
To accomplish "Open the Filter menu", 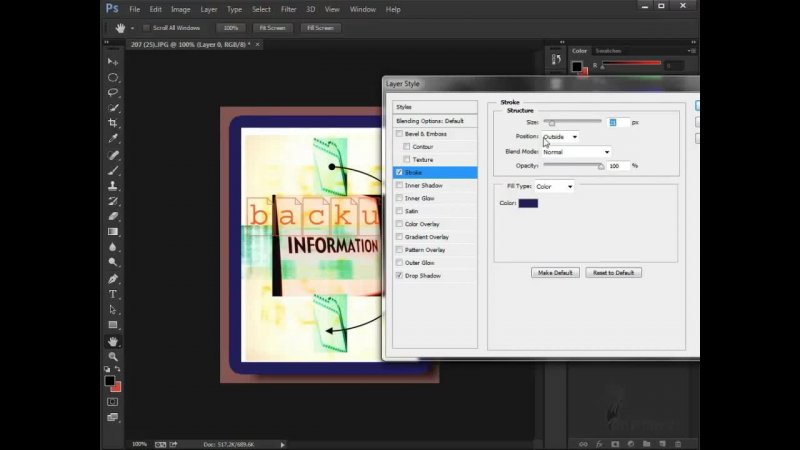I will (x=288, y=9).
